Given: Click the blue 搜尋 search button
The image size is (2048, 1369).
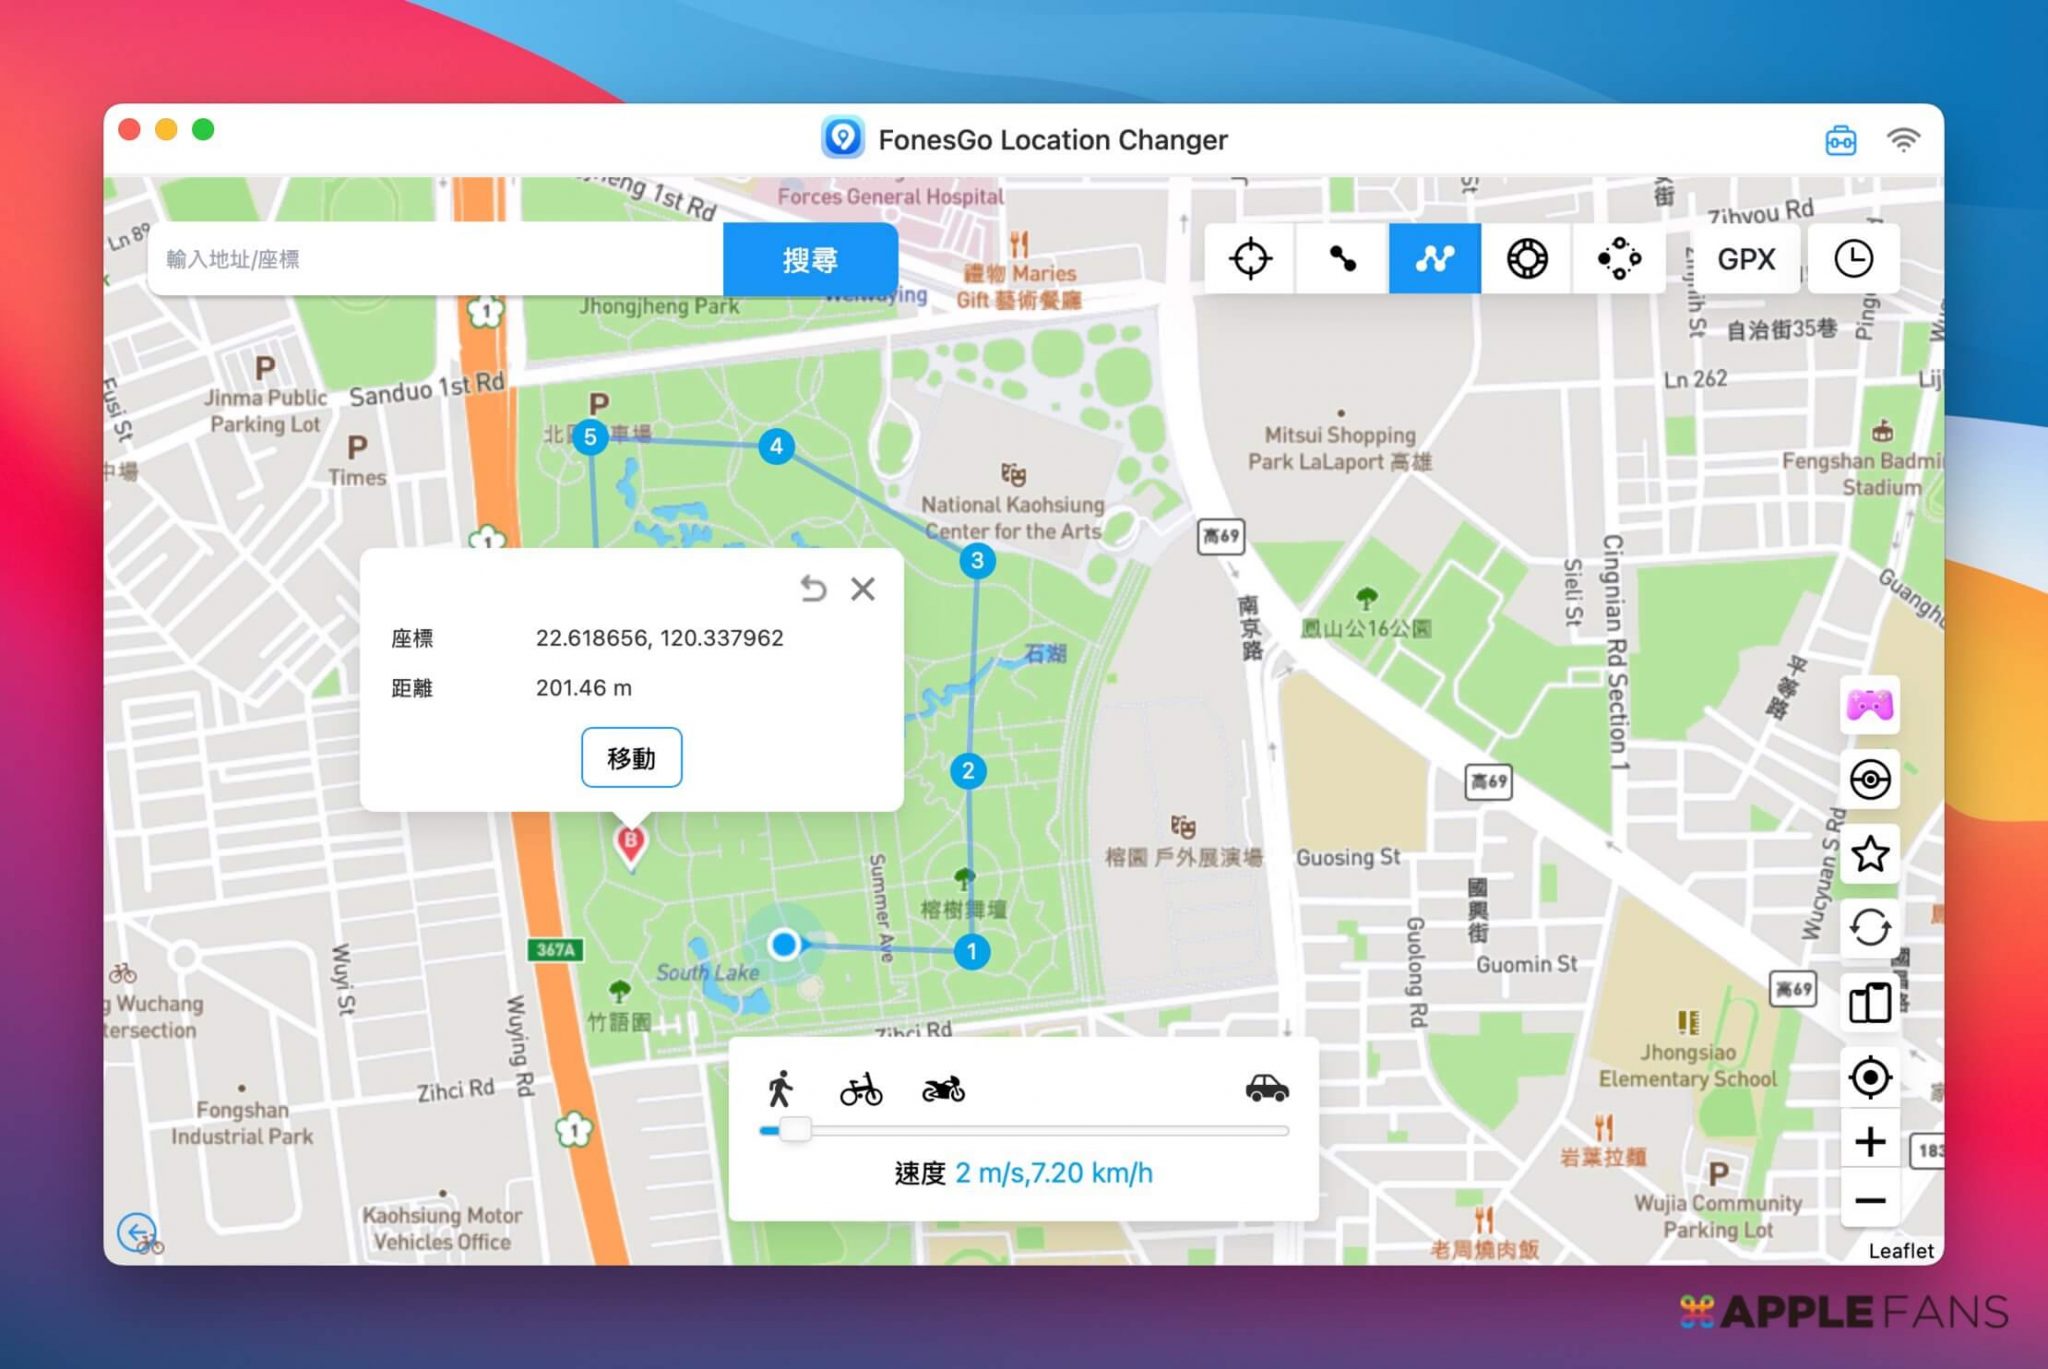Looking at the screenshot, I should (810, 259).
